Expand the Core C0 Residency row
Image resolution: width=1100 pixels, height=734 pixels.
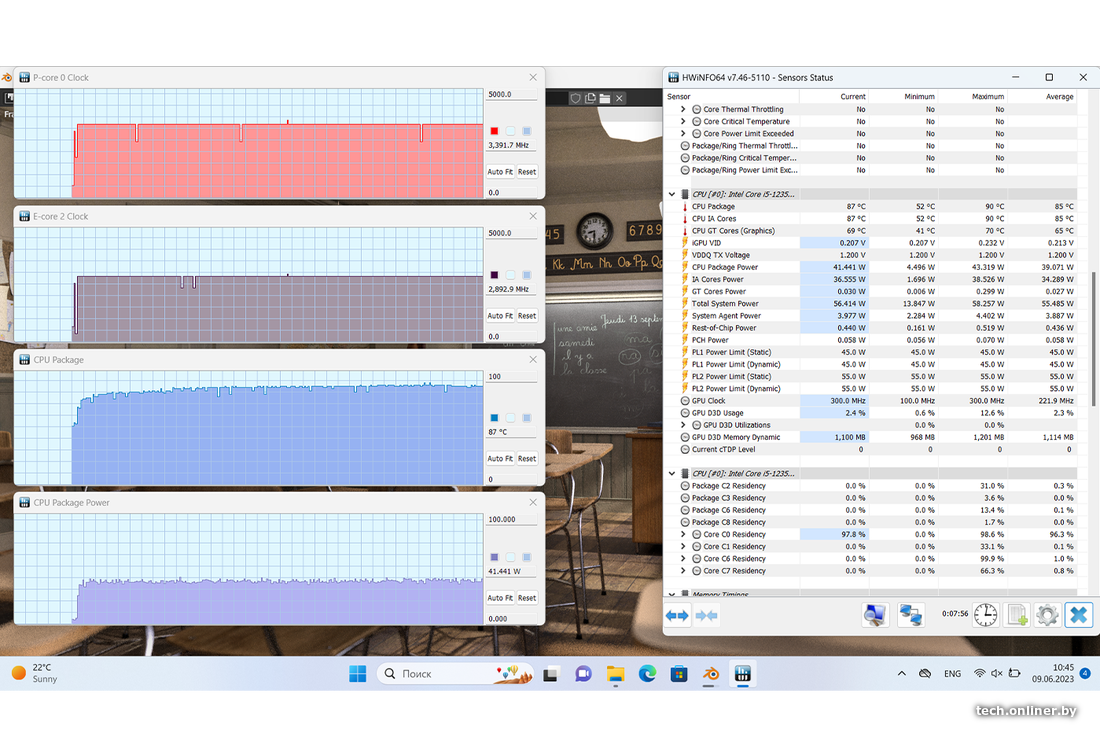tap(683, 535)
